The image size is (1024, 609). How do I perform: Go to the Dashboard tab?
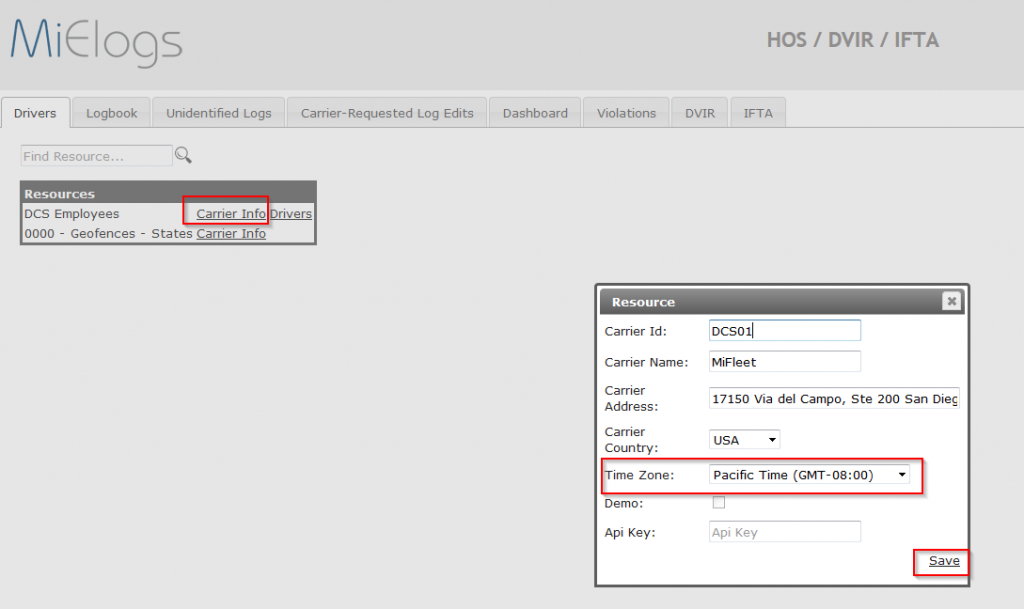(x=535, y=113)
